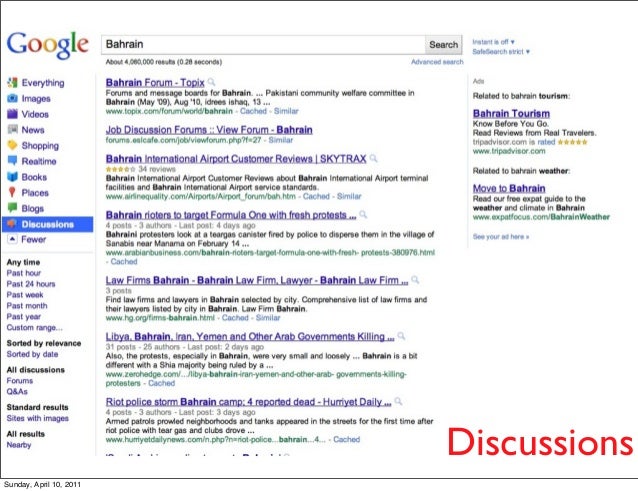
Task: Click the News newspaper icon
Action: 12,130
